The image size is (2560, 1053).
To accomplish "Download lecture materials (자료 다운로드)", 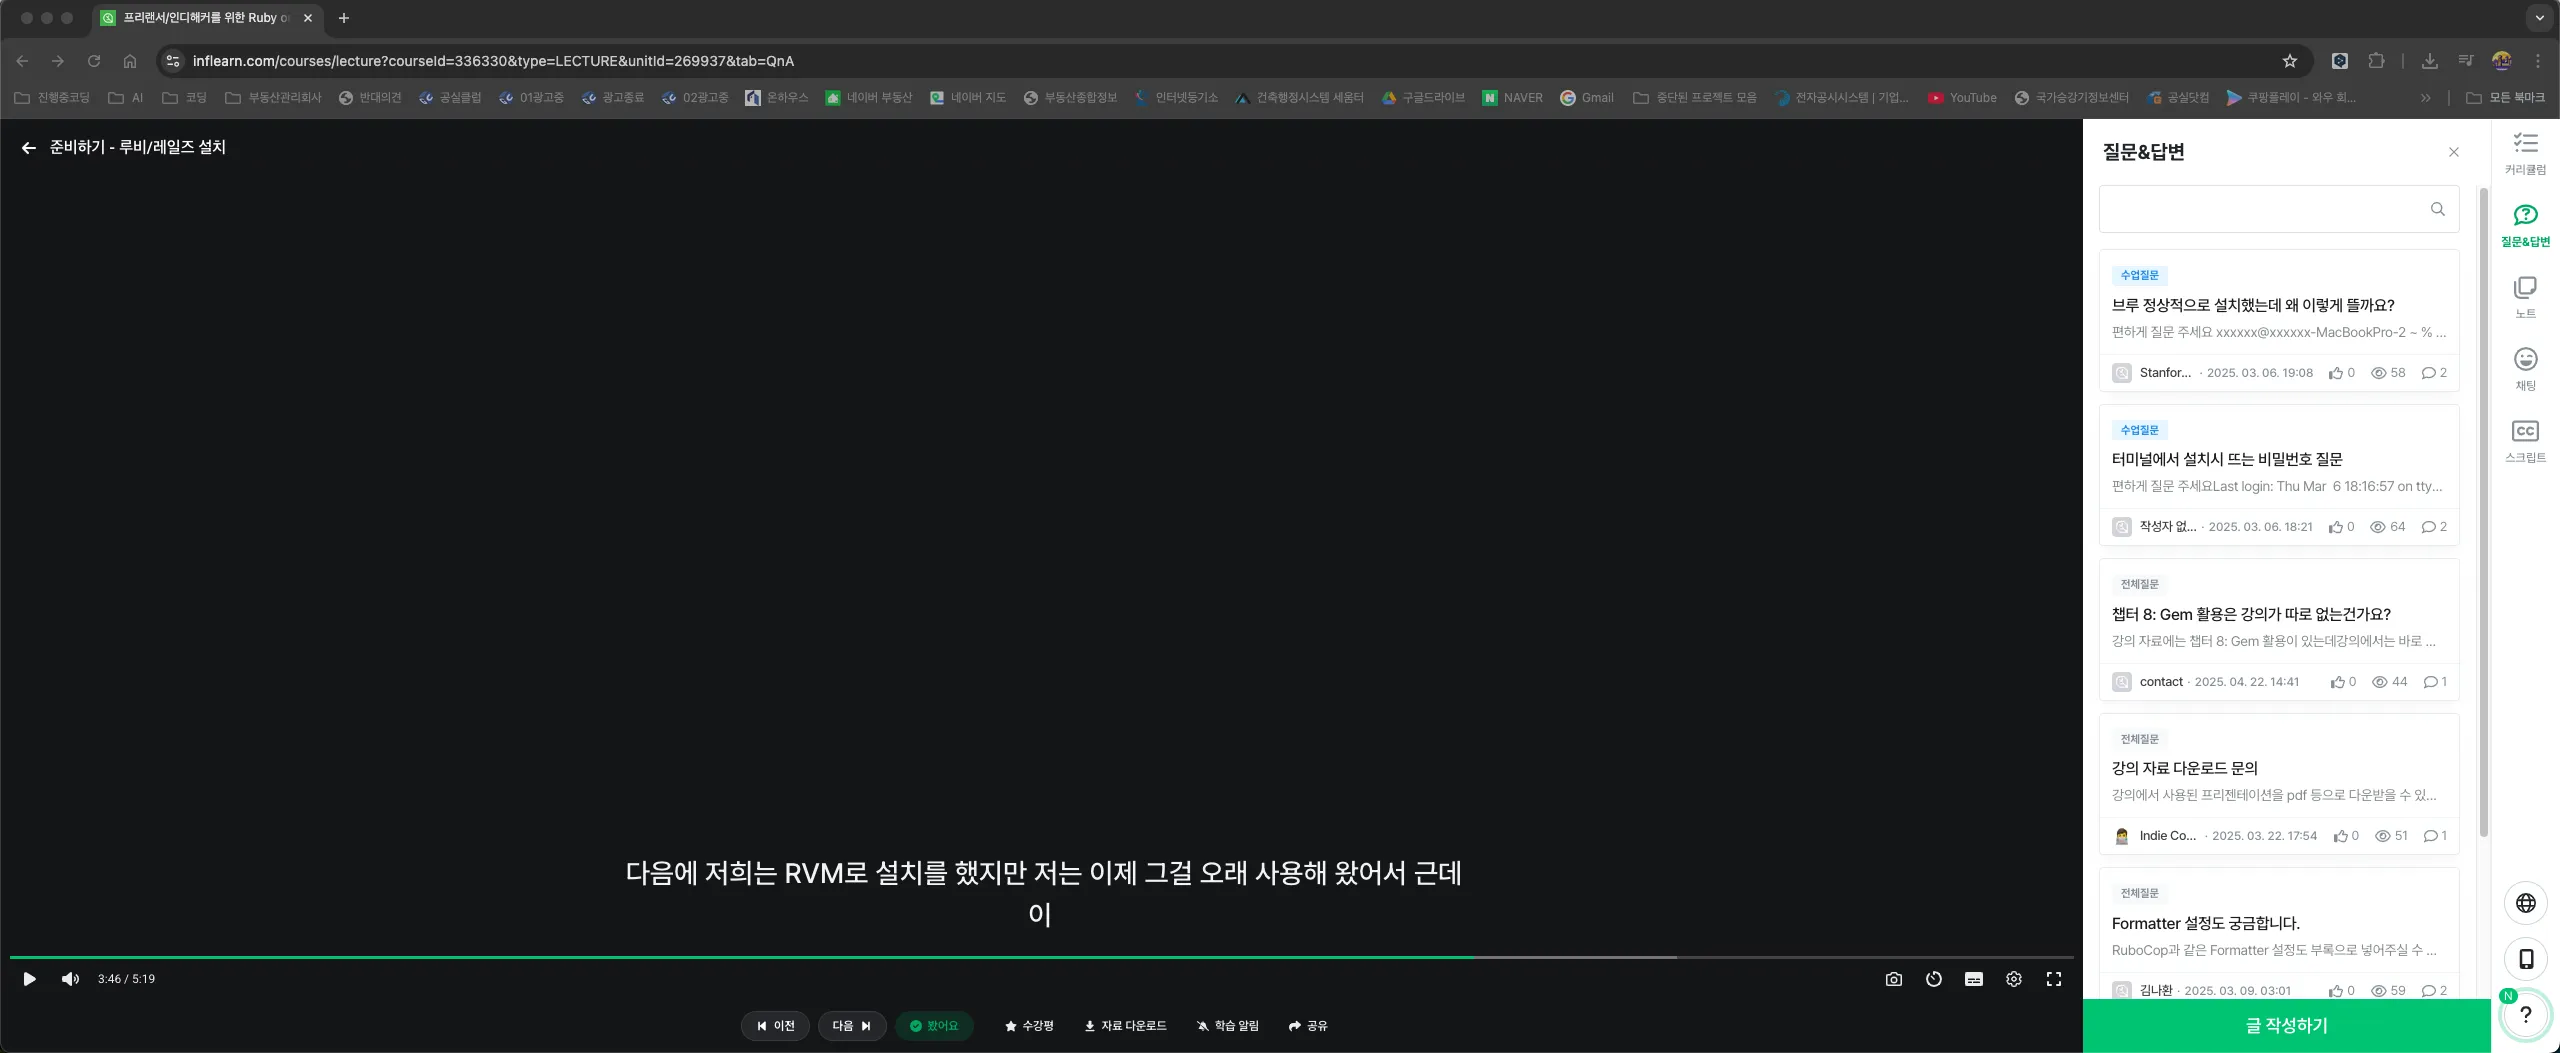I will [x=1125, y=1026].
